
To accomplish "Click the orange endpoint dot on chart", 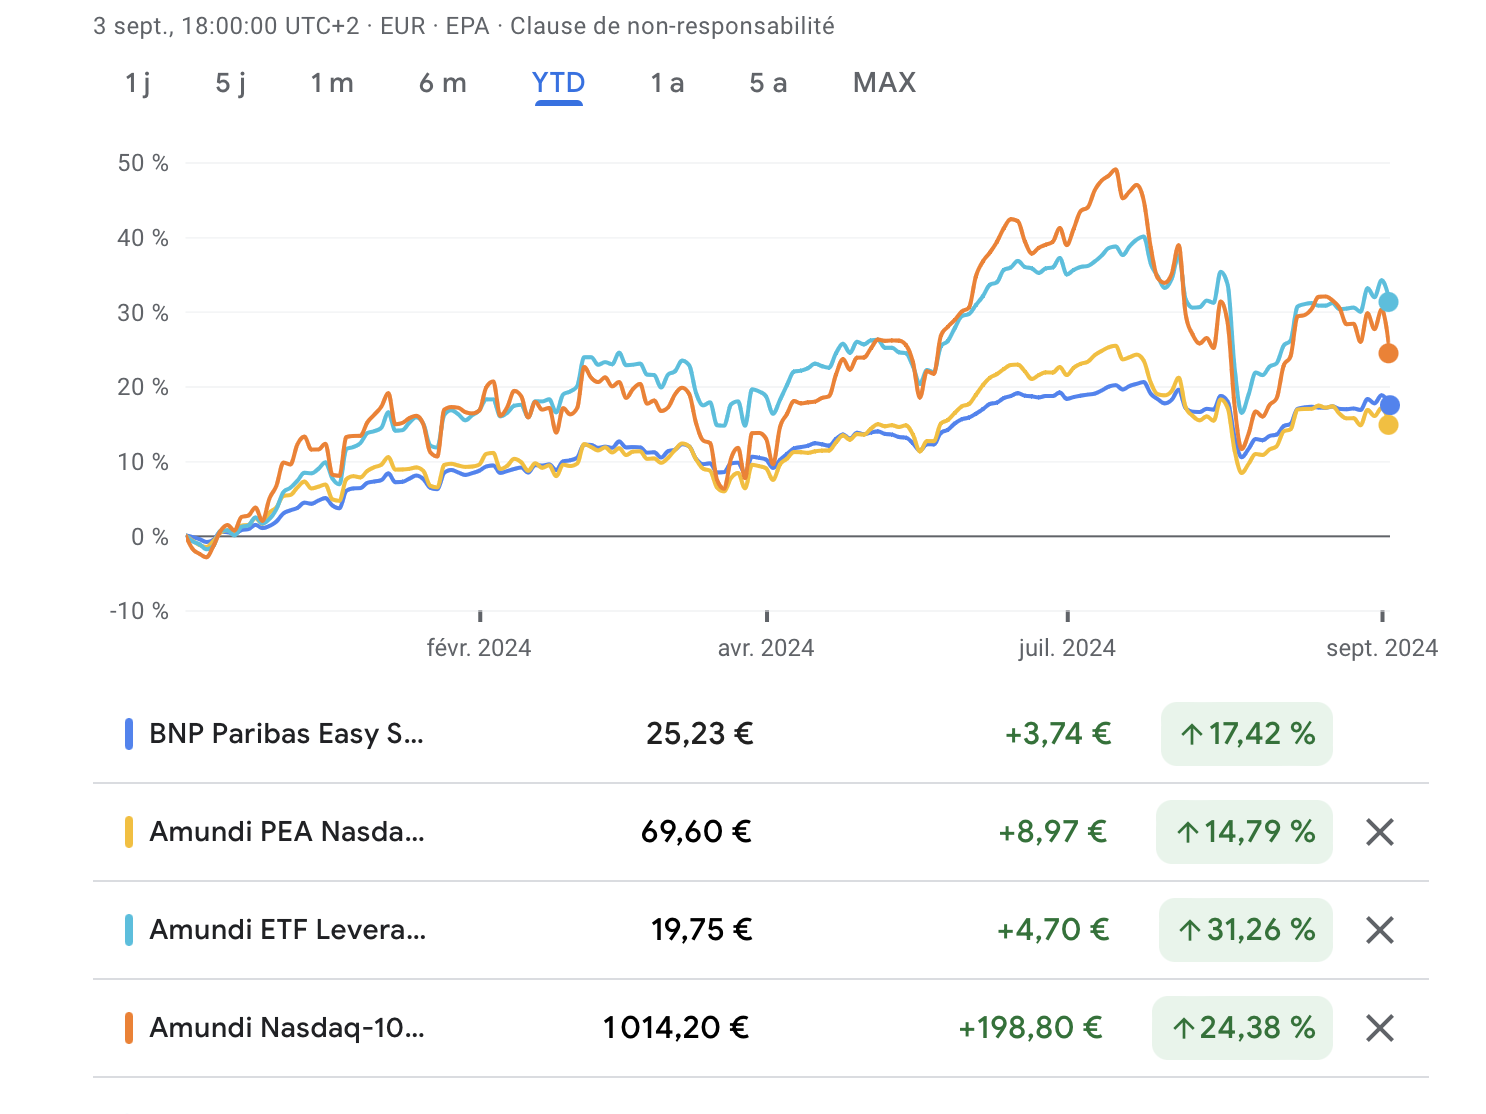I will tap(1388, 353).
